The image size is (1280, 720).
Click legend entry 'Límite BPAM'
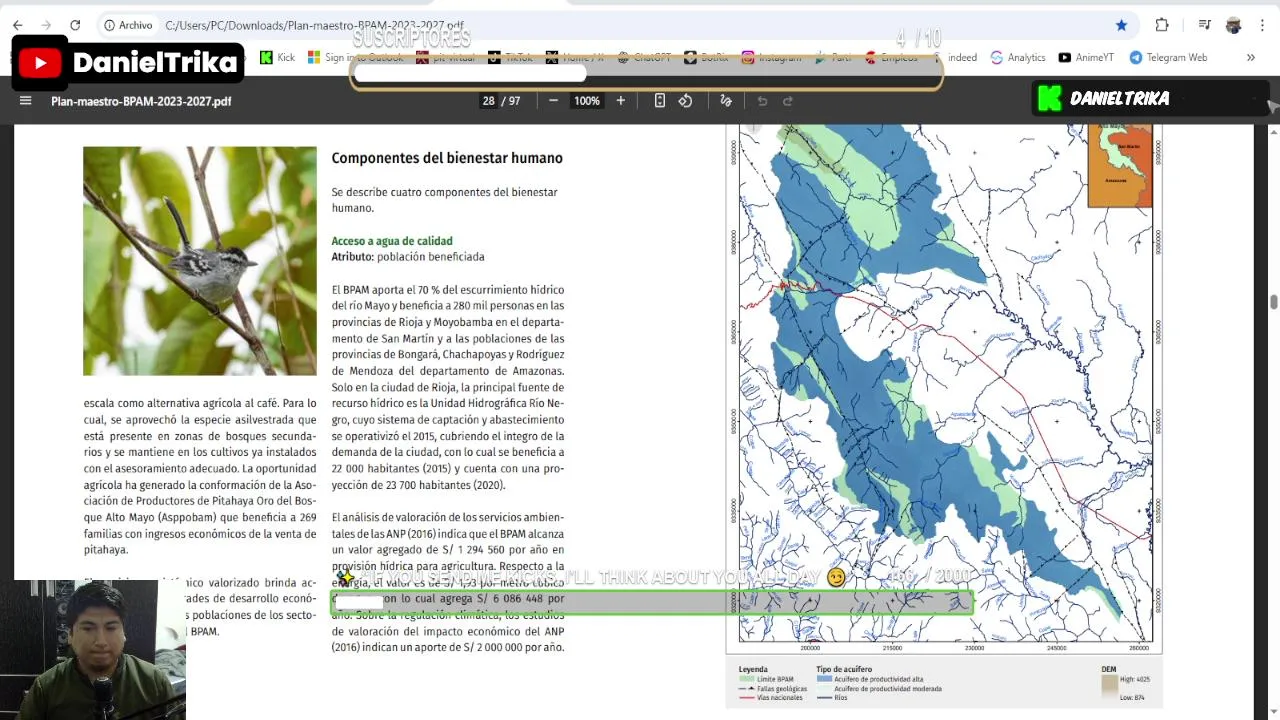pyautogui.click(x=773, y=680)
